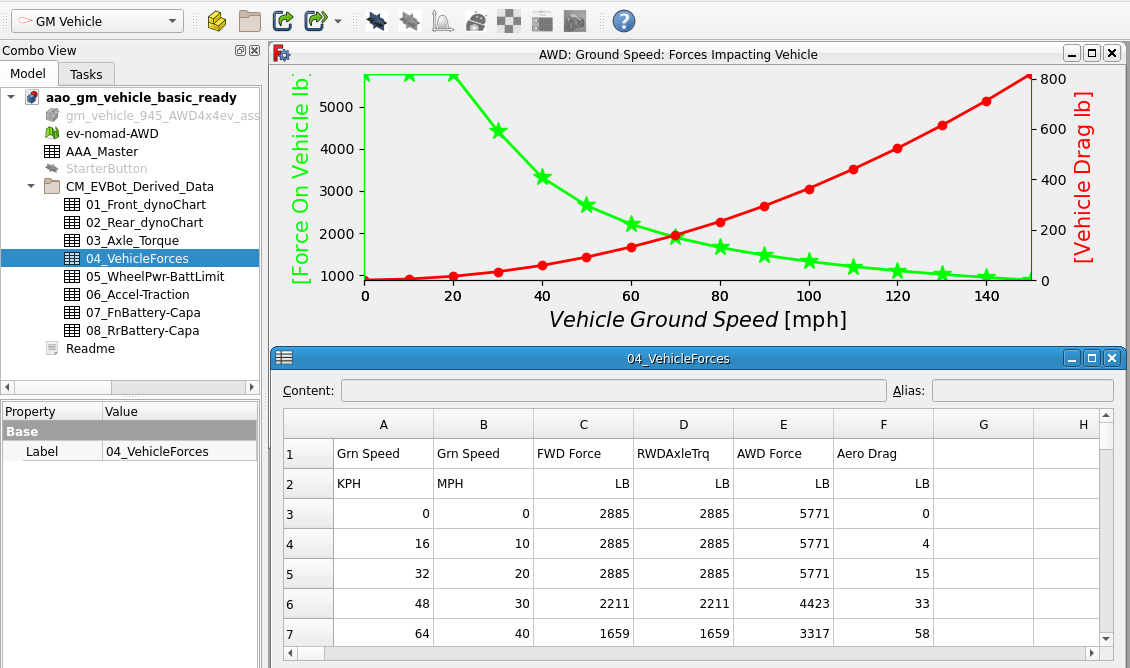Click the dark blue star-shaped toolbar icon
Viewport: 1130px width, 668px height.
coord(376,21)
